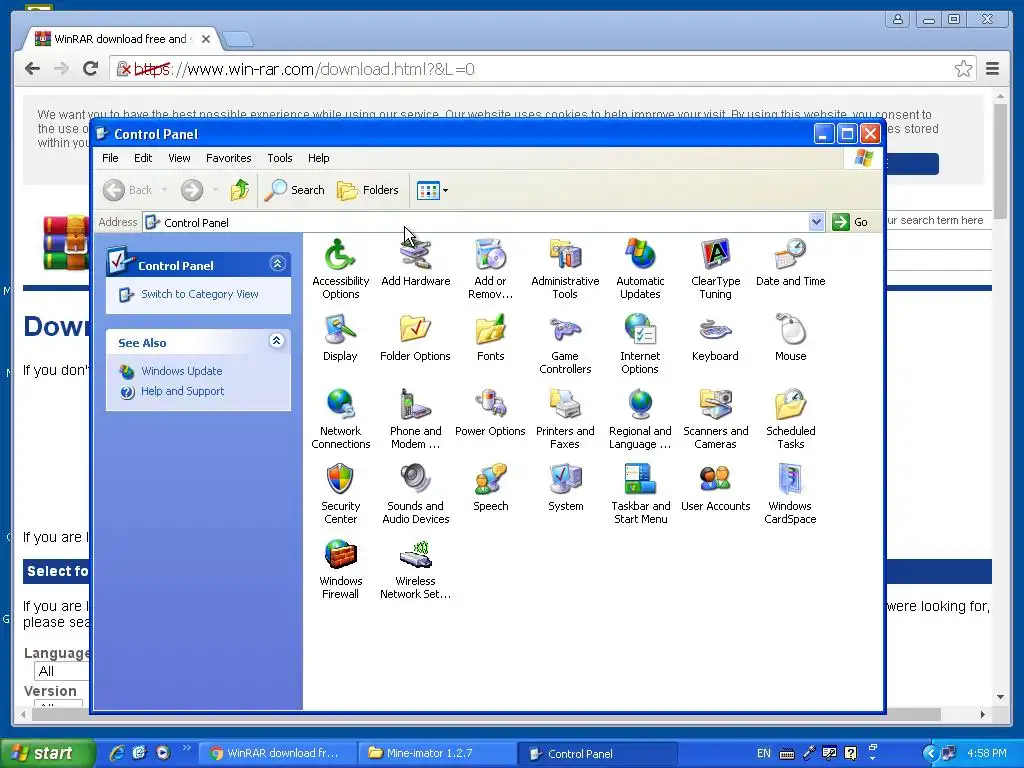Switch to WinRAR download taskbar item
Screen dimensions: 1024x768
point(278,754)
